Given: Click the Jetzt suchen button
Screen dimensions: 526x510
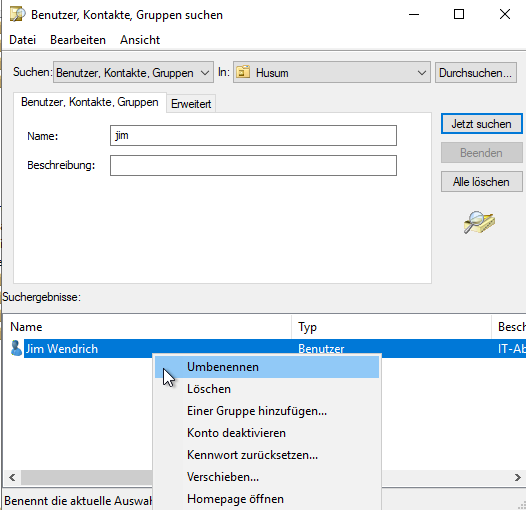Looking at the screenshot, I should (x=481, y=124).
